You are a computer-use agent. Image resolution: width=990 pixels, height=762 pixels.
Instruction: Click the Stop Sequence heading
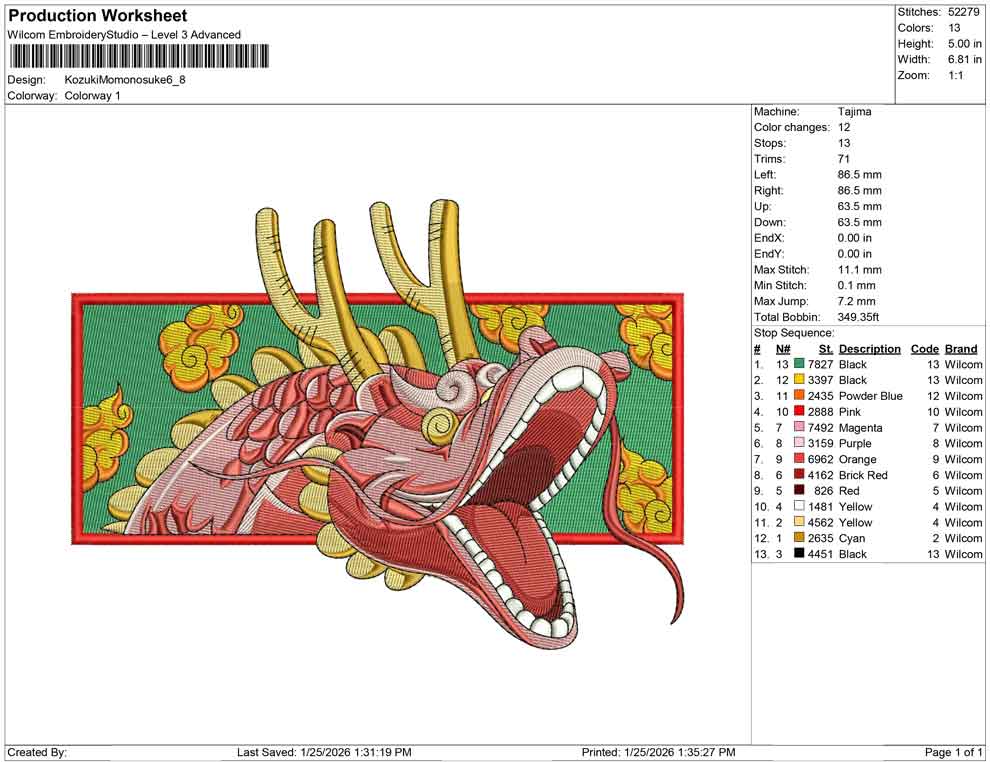click(x=794, y=333)
